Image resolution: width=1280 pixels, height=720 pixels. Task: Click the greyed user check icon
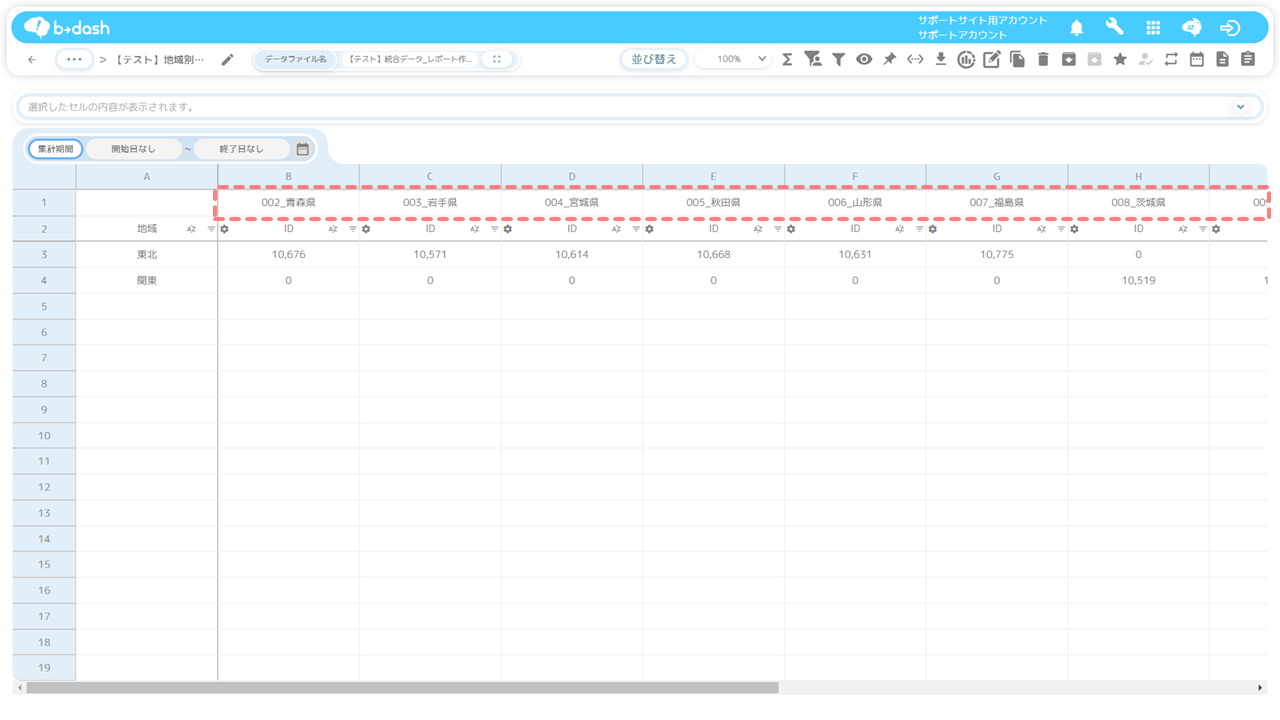point(1145,60)
